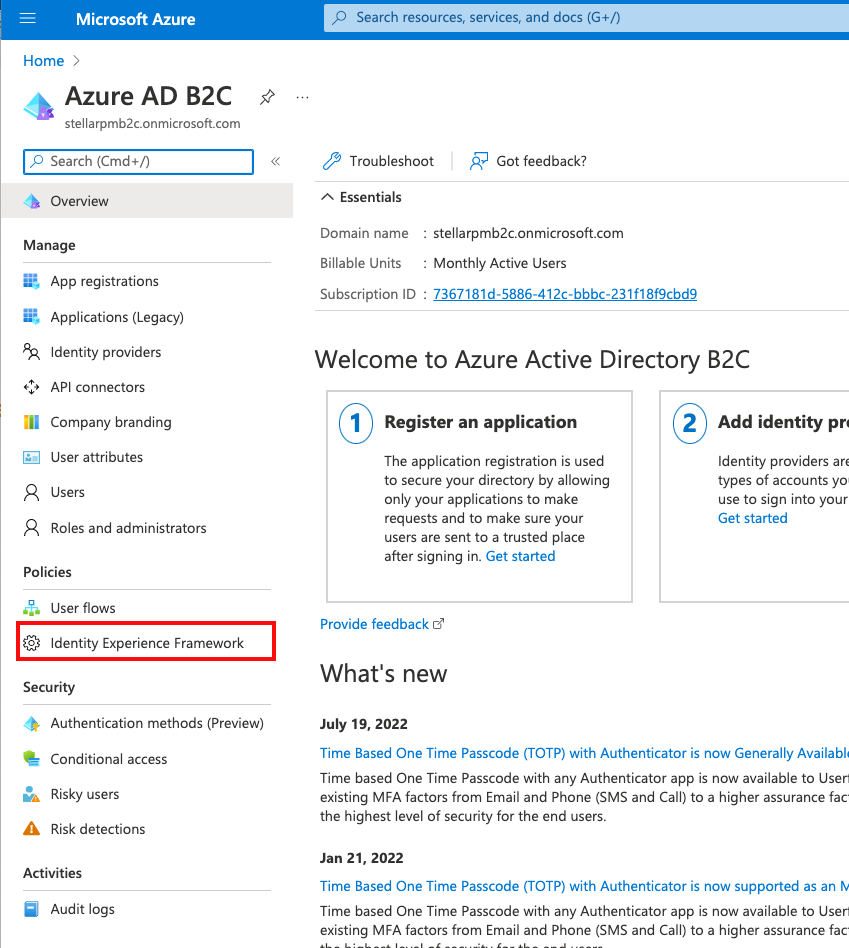Pin Azure AD B2C to dashboard

click(267, 97)
